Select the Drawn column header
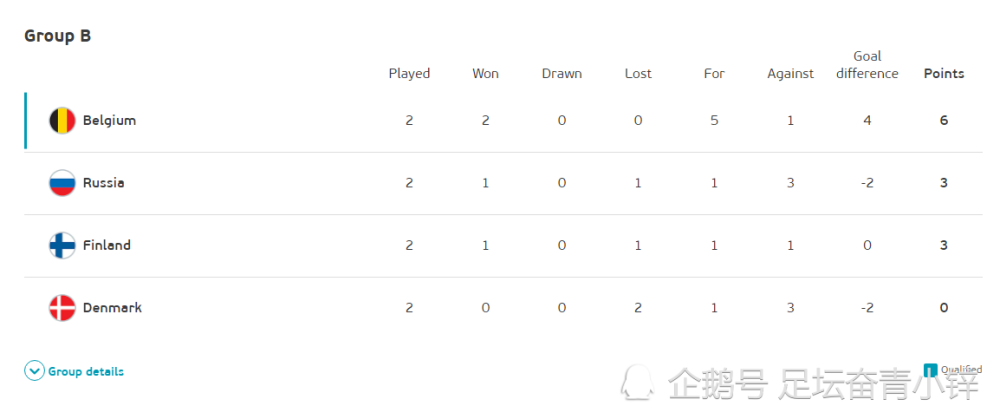 point(562,73)
